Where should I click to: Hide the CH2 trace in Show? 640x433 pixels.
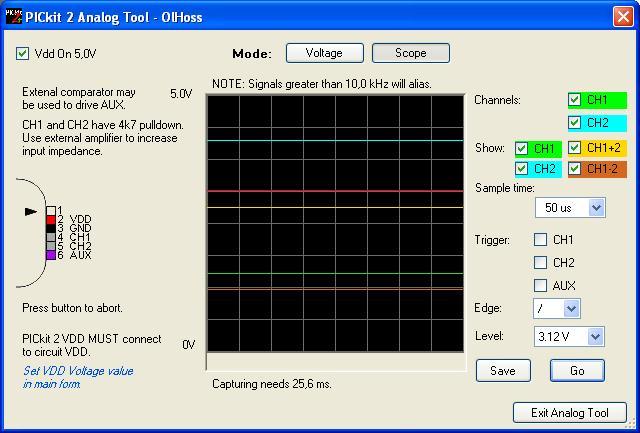point(522,169)
